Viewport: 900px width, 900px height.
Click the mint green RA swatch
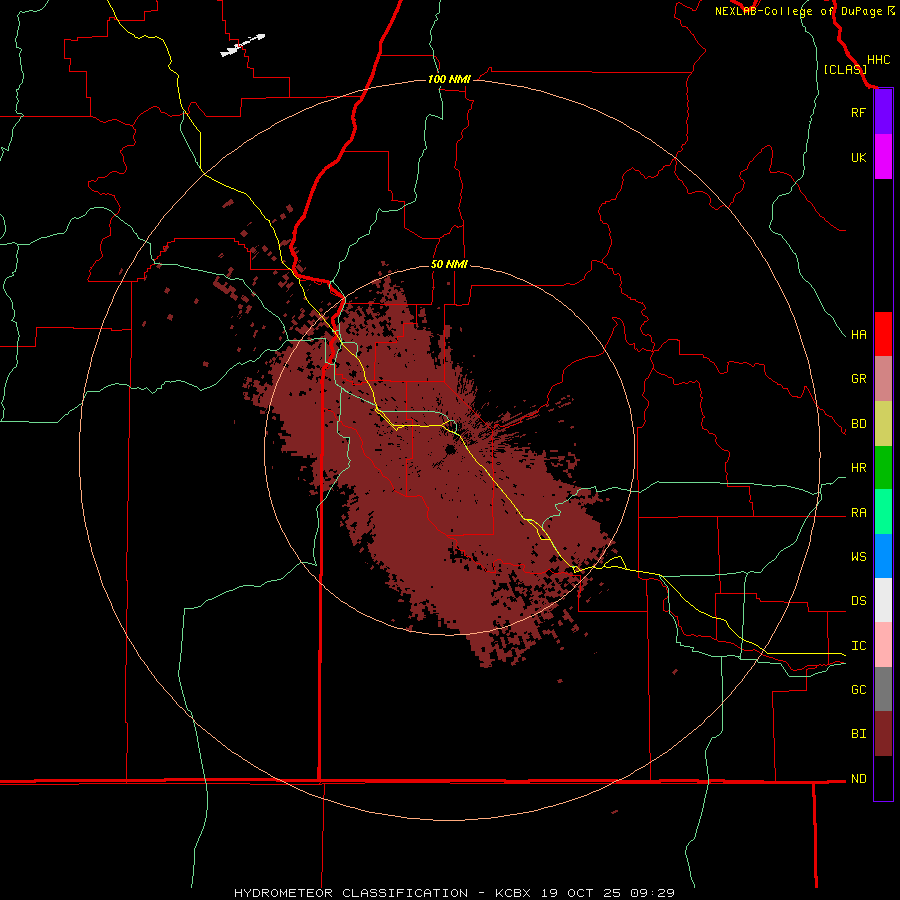tap(883, 512)
